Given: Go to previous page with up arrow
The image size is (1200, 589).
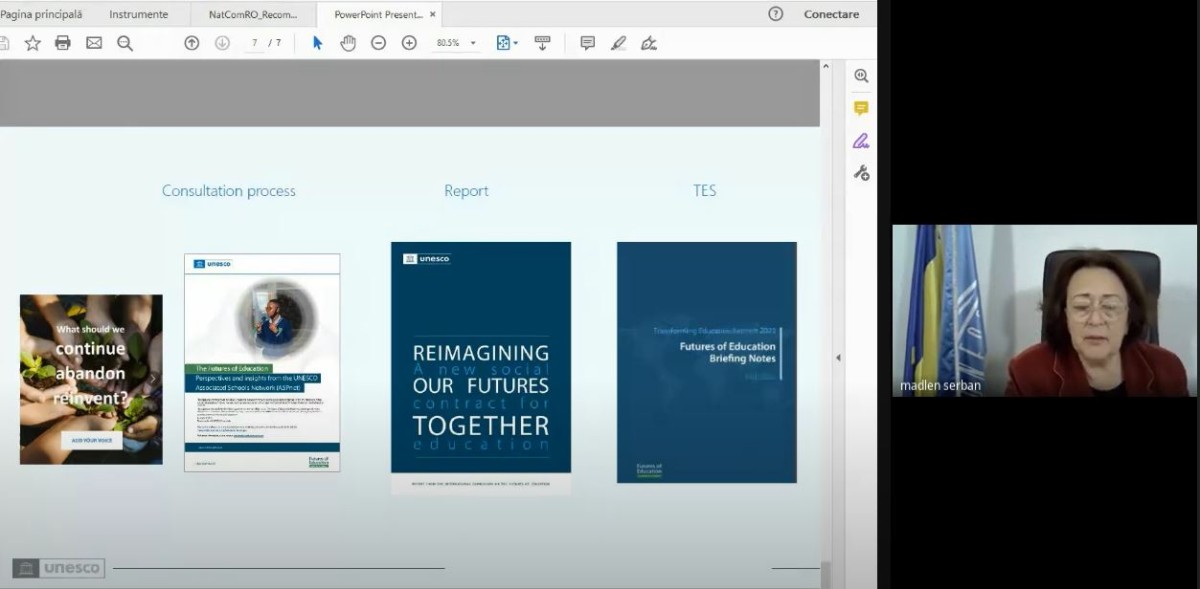Looking at the screenshot, I should [x=192, y=43].
